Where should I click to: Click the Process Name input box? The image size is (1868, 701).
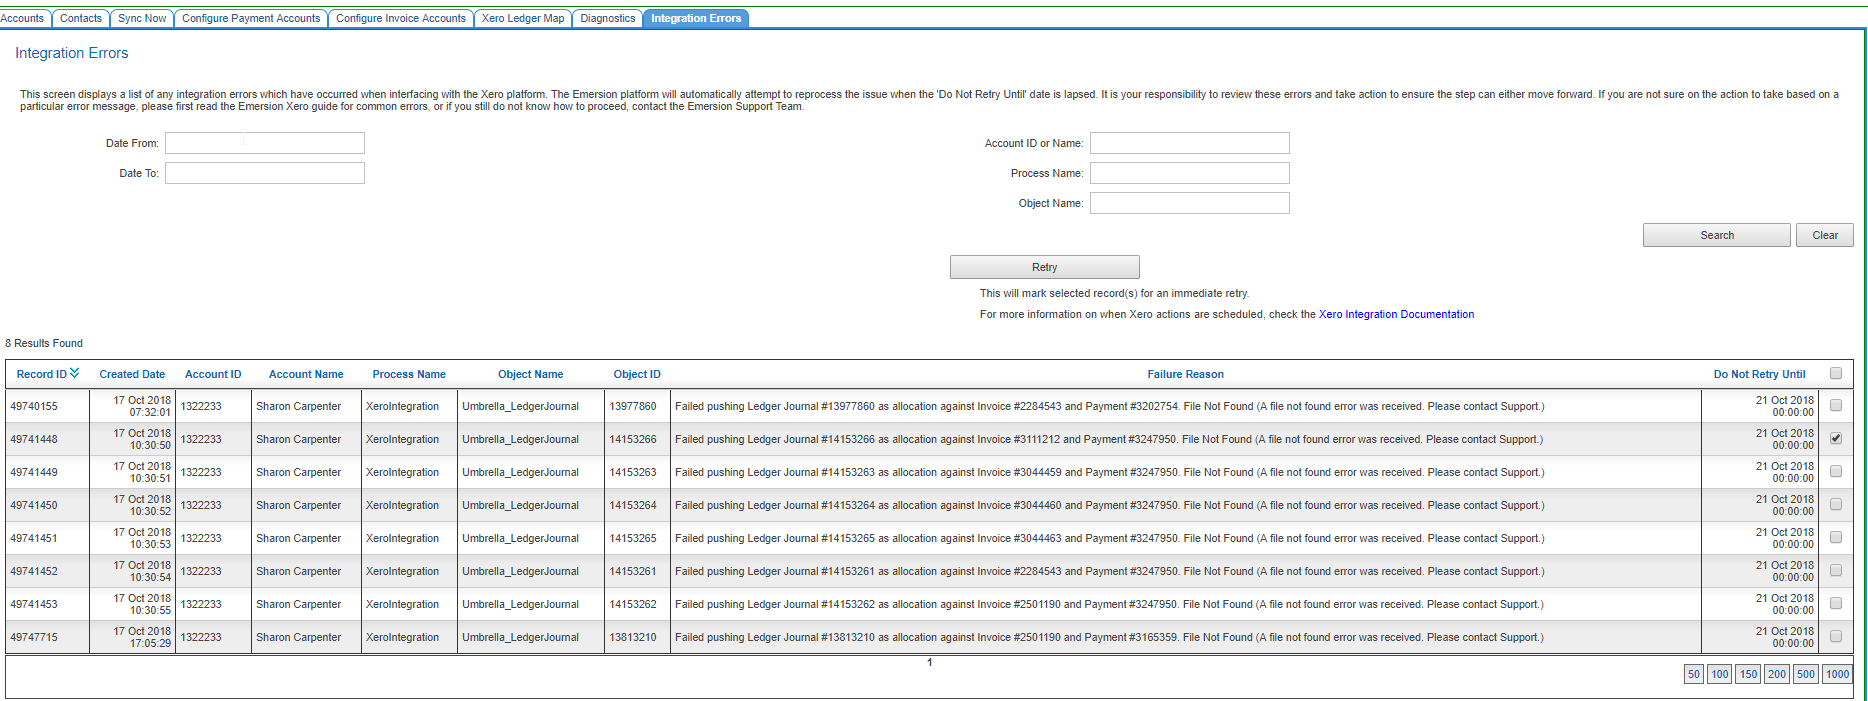1189,173
